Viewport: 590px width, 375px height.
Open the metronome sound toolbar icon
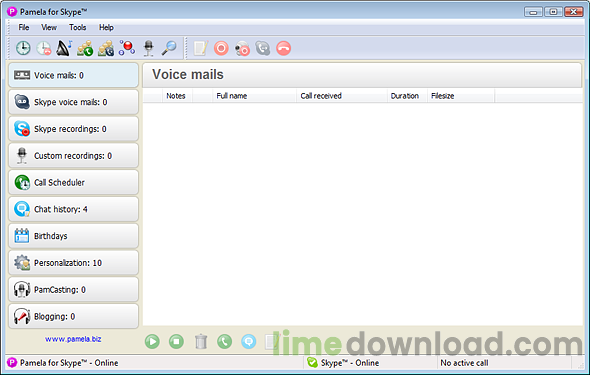pos(64,48)
